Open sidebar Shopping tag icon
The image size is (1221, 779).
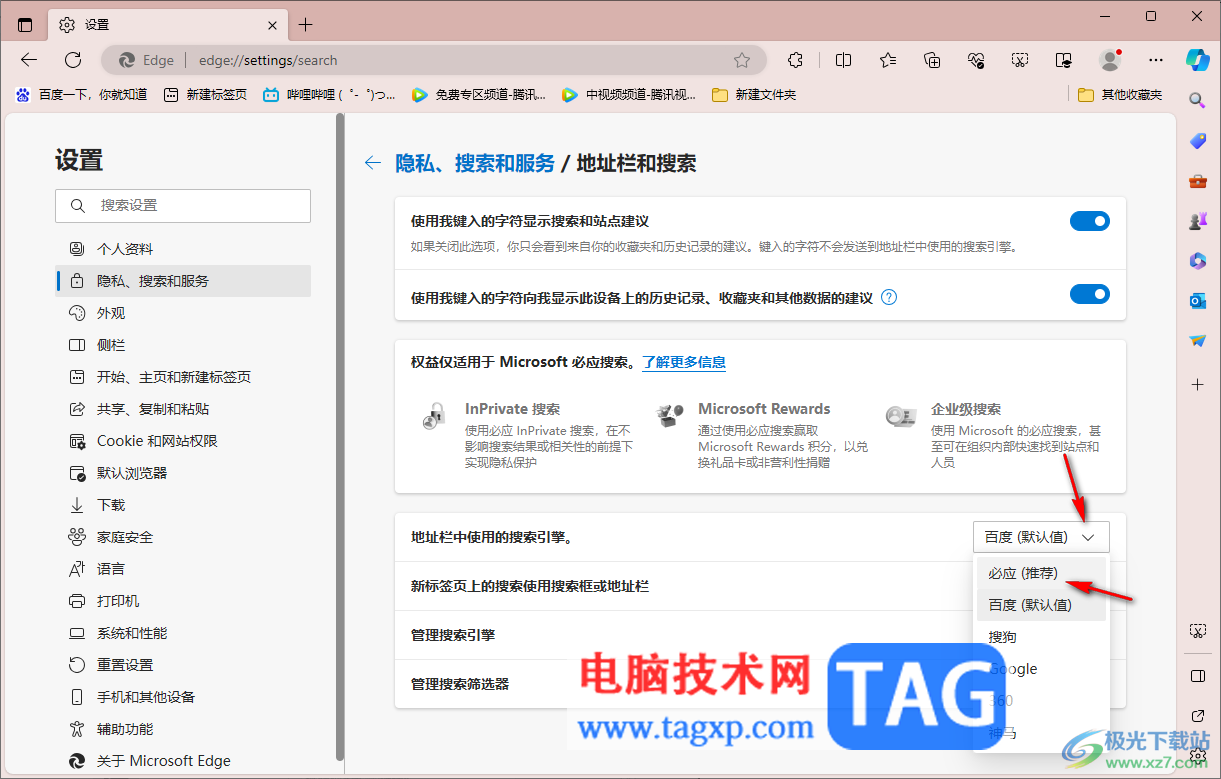(1197, 141)
